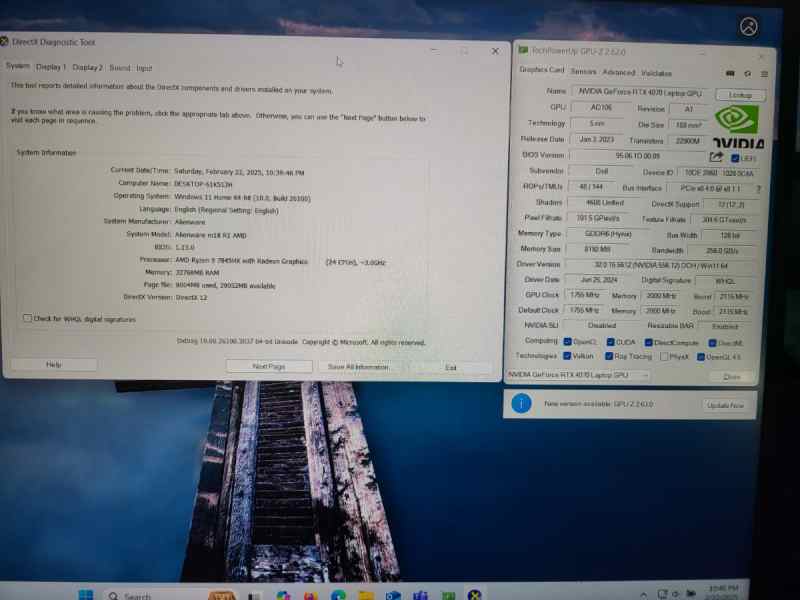Click the BIOS Version field in GPU-Z
800x600 pixels.
637,156
